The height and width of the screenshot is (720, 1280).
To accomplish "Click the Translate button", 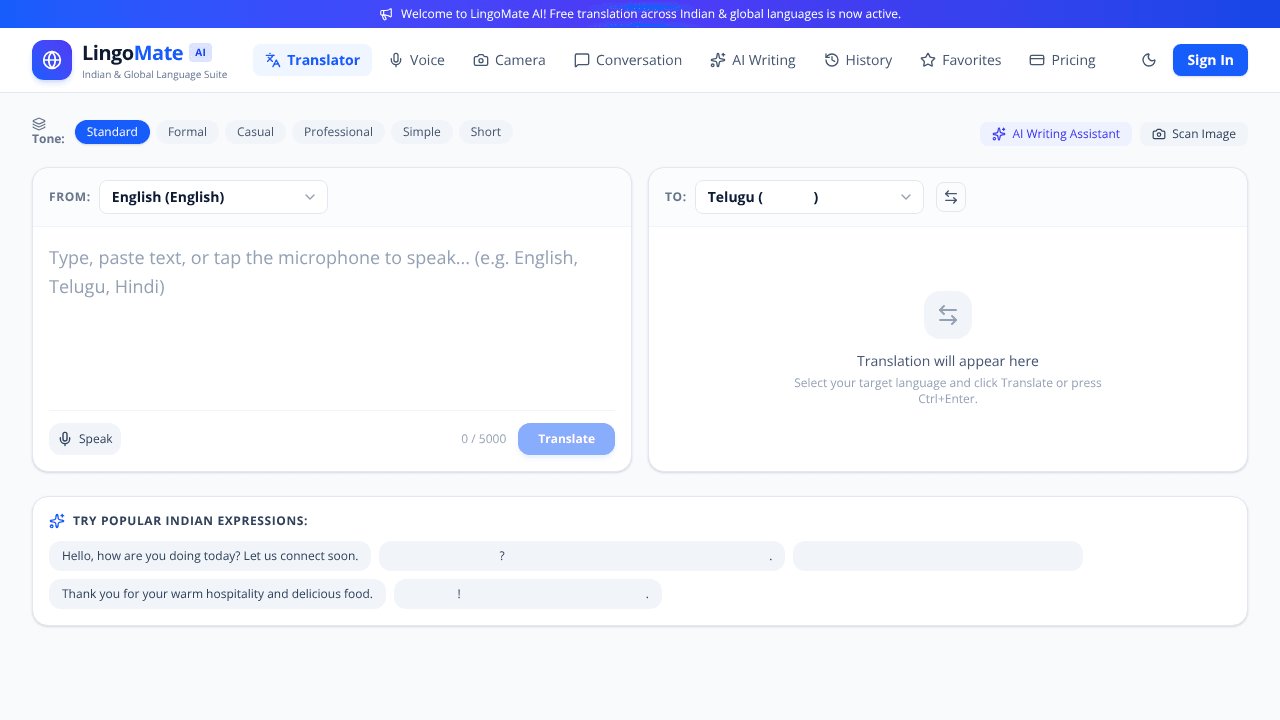I will tap(566, 439).
